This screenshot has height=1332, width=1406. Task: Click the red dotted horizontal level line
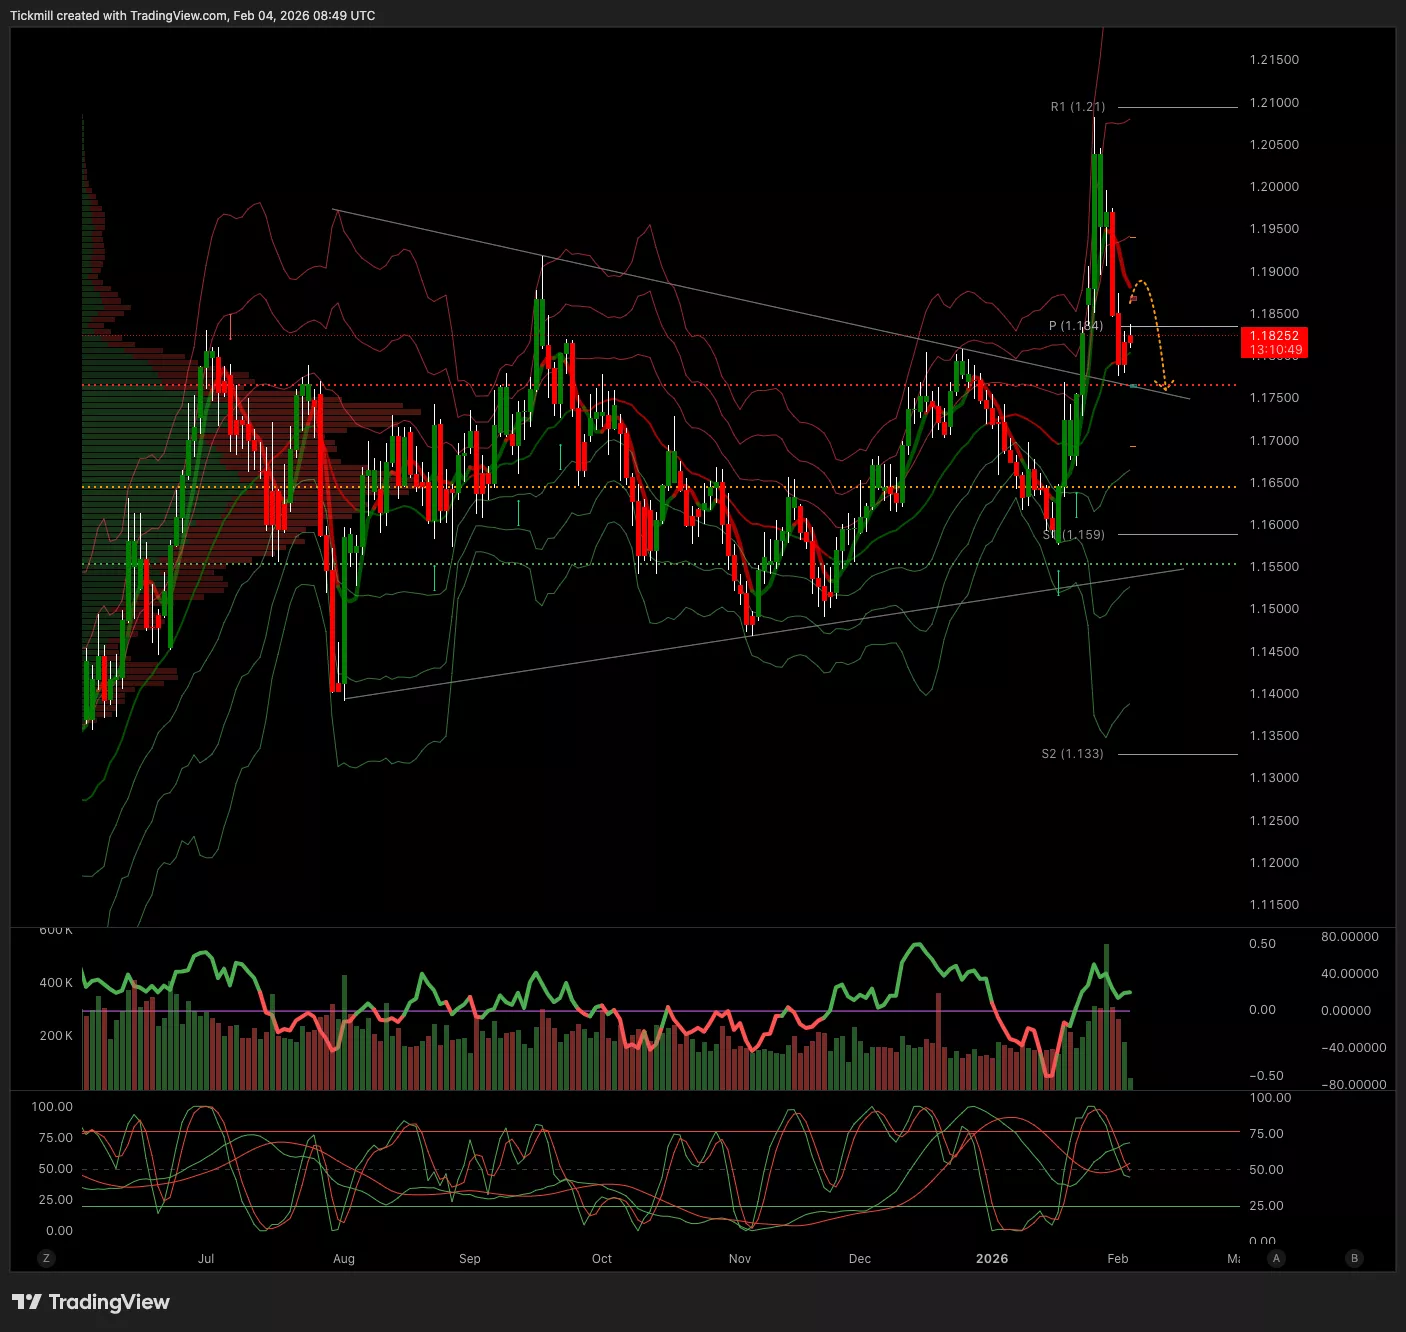pyautogui.click(x=700, y=385)
